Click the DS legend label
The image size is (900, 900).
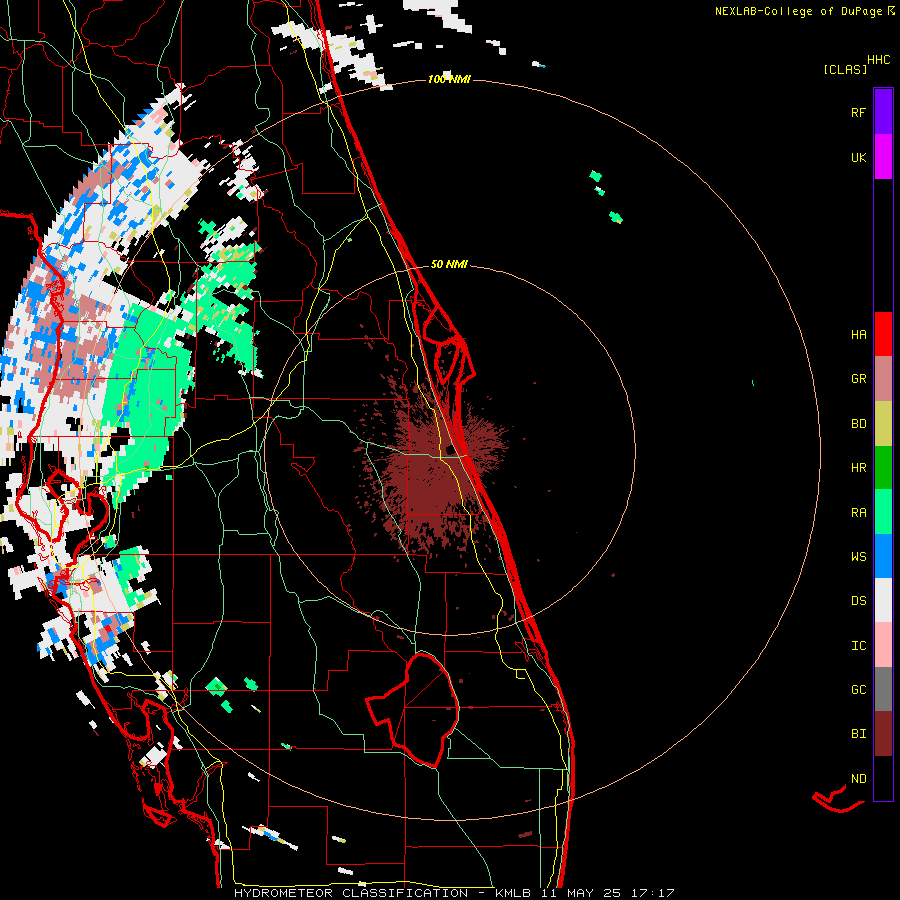(x=858, y=601)
